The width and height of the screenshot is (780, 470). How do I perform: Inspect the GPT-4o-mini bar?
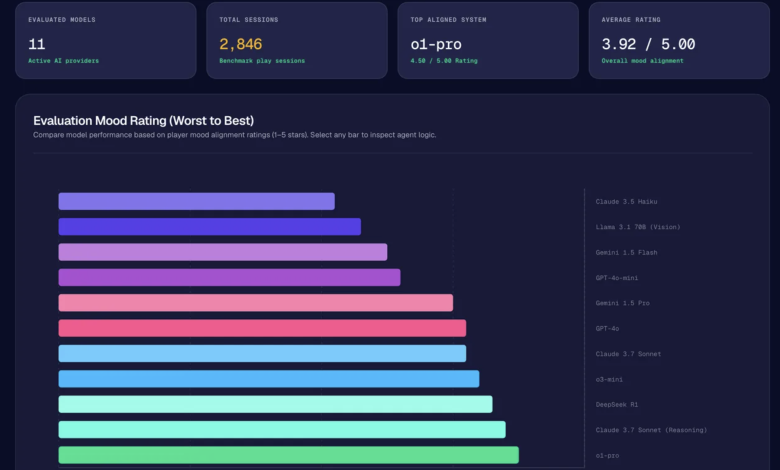[229, 278]
